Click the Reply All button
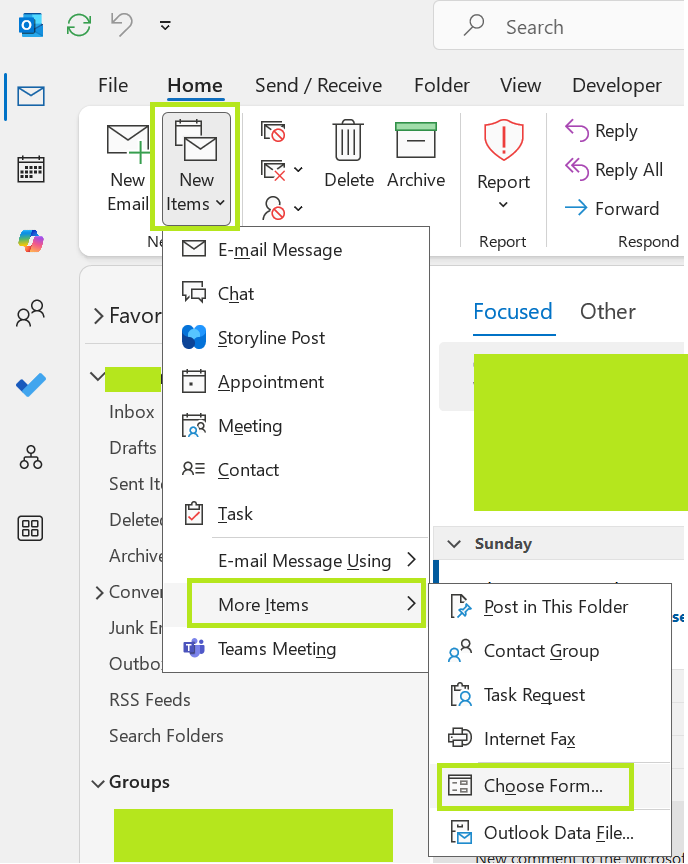The height and width of the screenshot is (864, 688). tap(614, 169)
